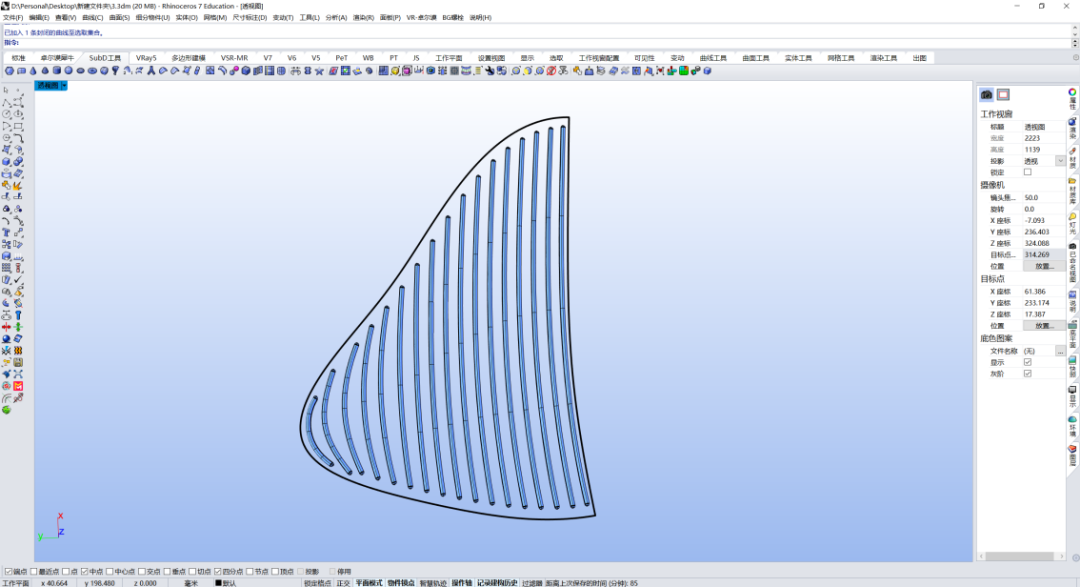Toggle 四分点 quadrant osnap checkbox
This screenshot has height=587, width=1080.
(x=217, y=571)
